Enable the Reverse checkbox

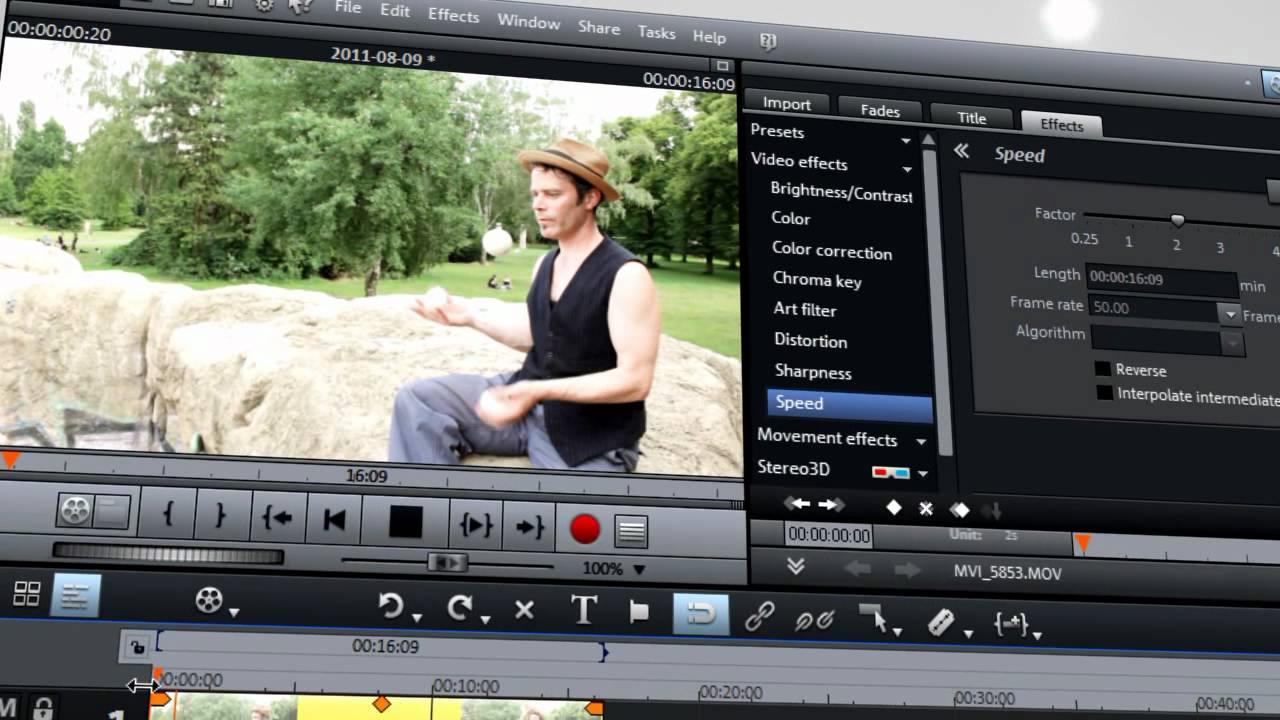click(1104, 369)
